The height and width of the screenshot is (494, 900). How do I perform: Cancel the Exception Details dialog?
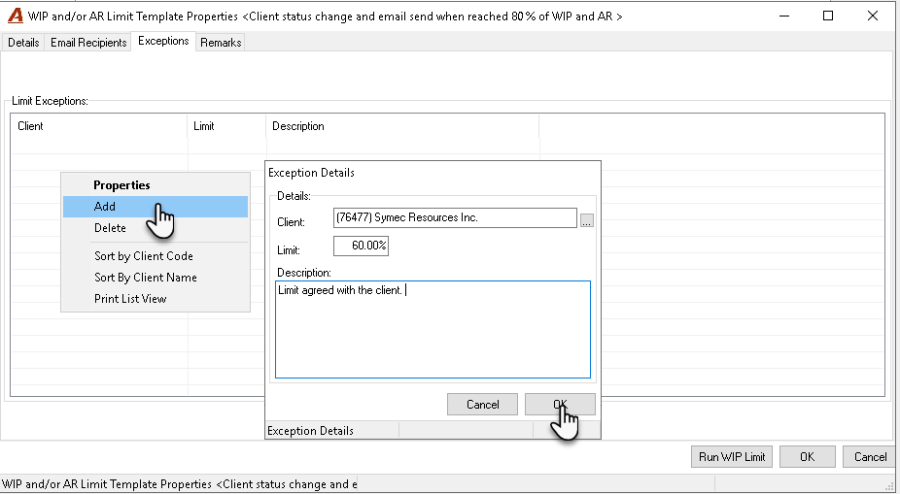click(482, 404)
